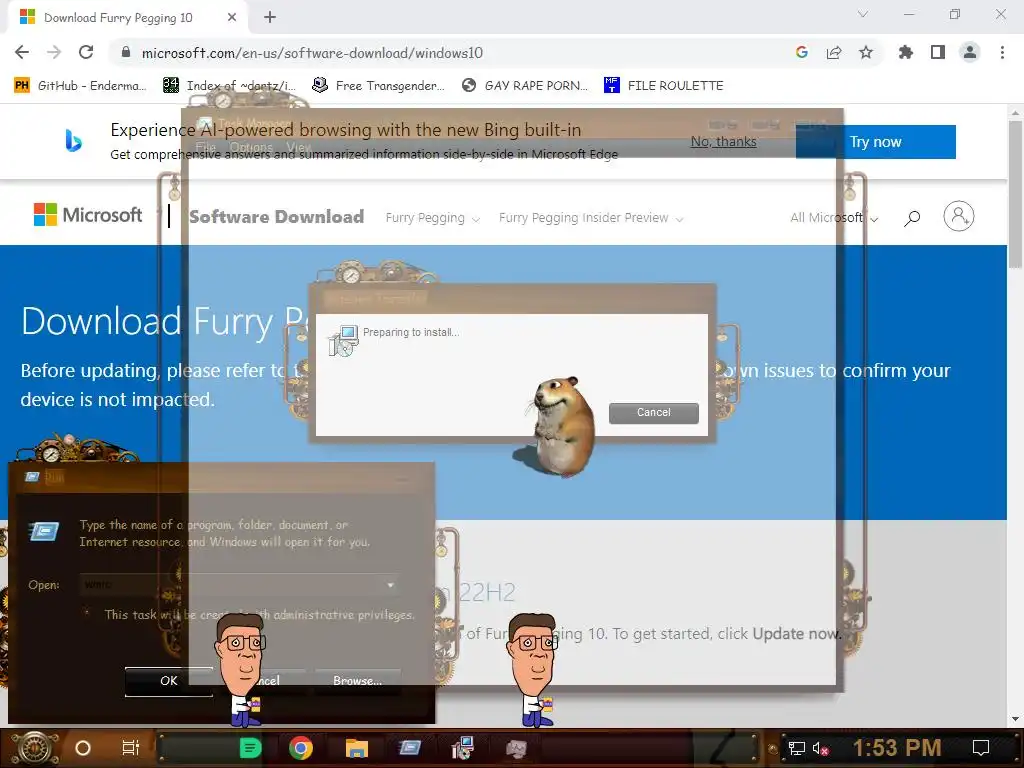Open the 'Index of ~dantz' bookmark
This screenshot has height=768, width=1024.
[x=229, y=86]
